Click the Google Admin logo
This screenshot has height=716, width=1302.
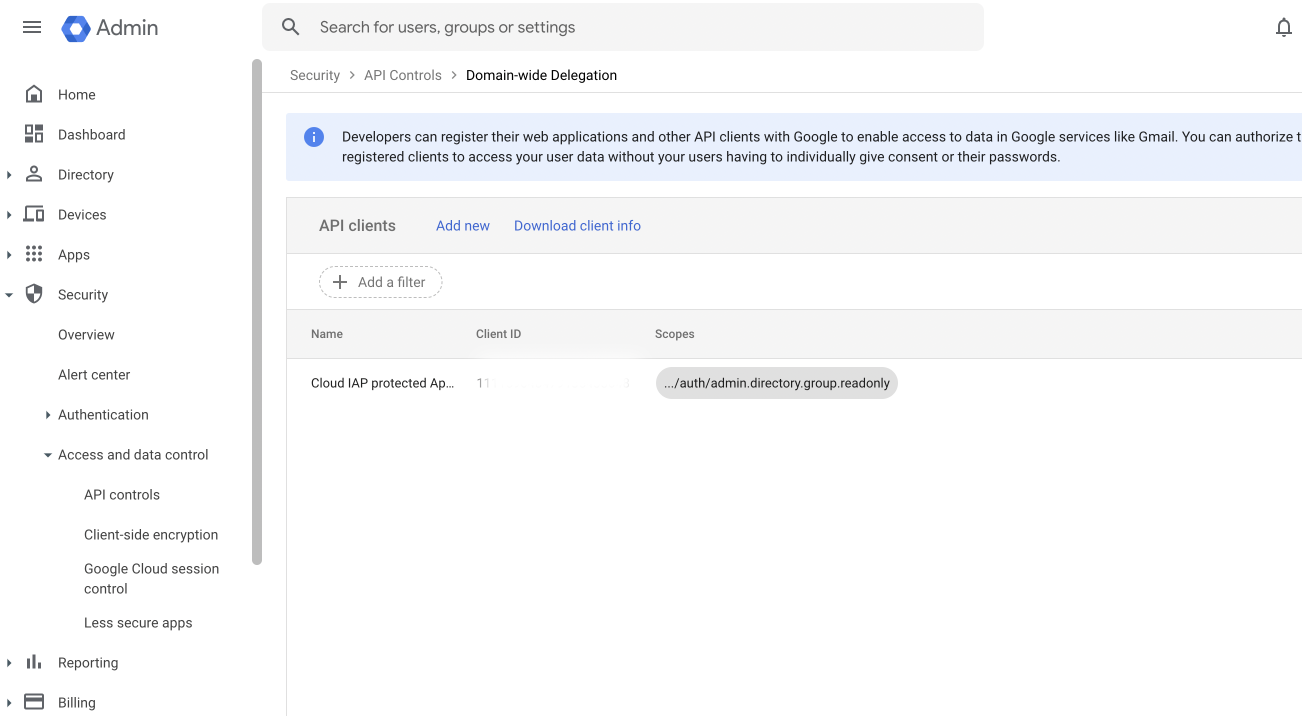76,28
